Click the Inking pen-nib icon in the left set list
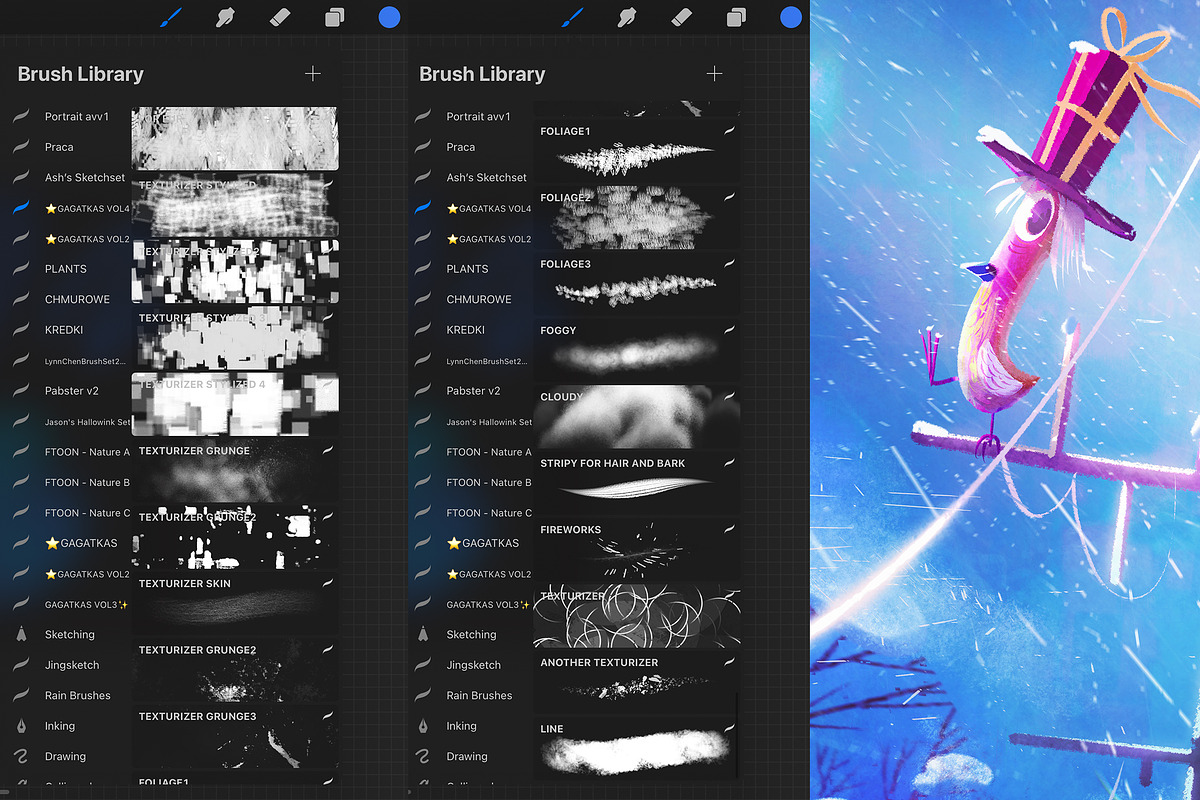1200x800 pixels. click(x=22, y=725)
